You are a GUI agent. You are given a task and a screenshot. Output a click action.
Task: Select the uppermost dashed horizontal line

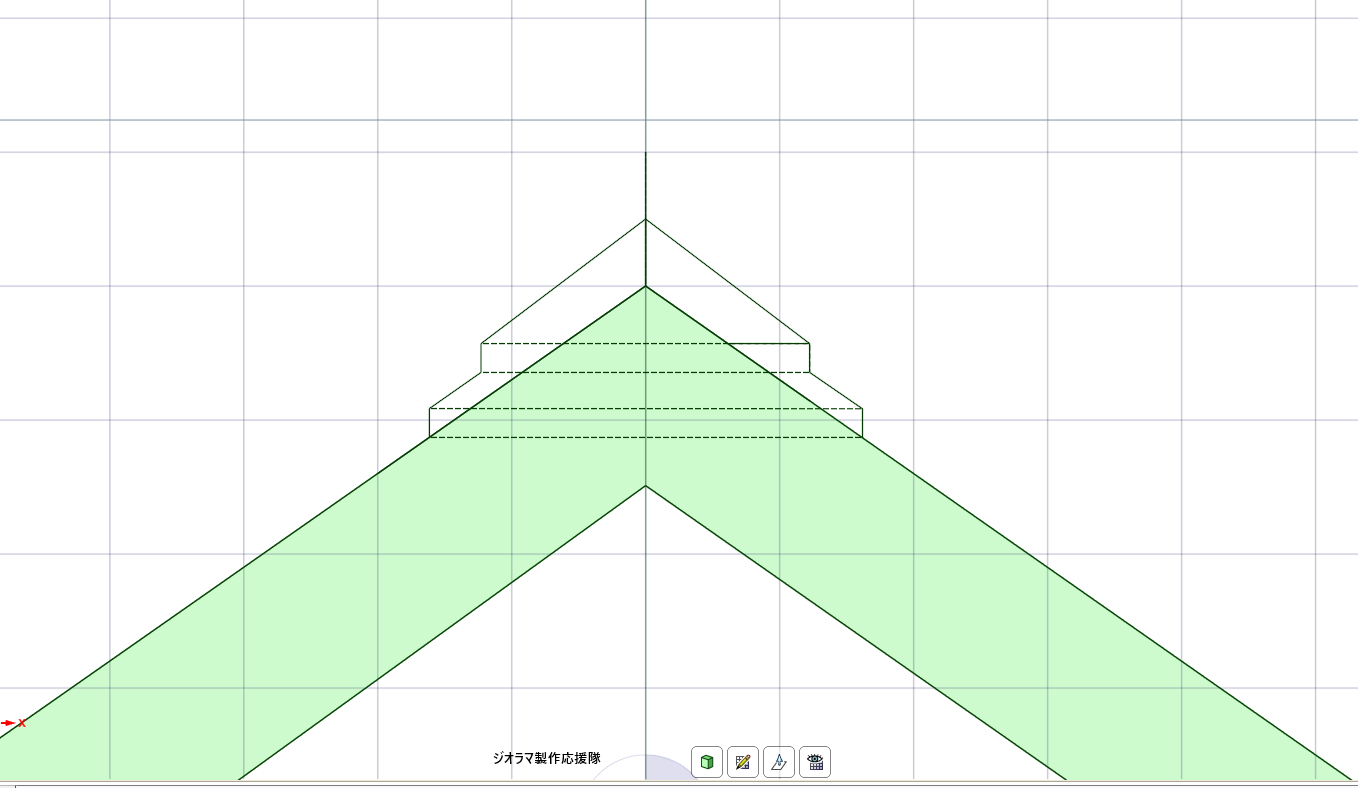[x=600, y=343]
